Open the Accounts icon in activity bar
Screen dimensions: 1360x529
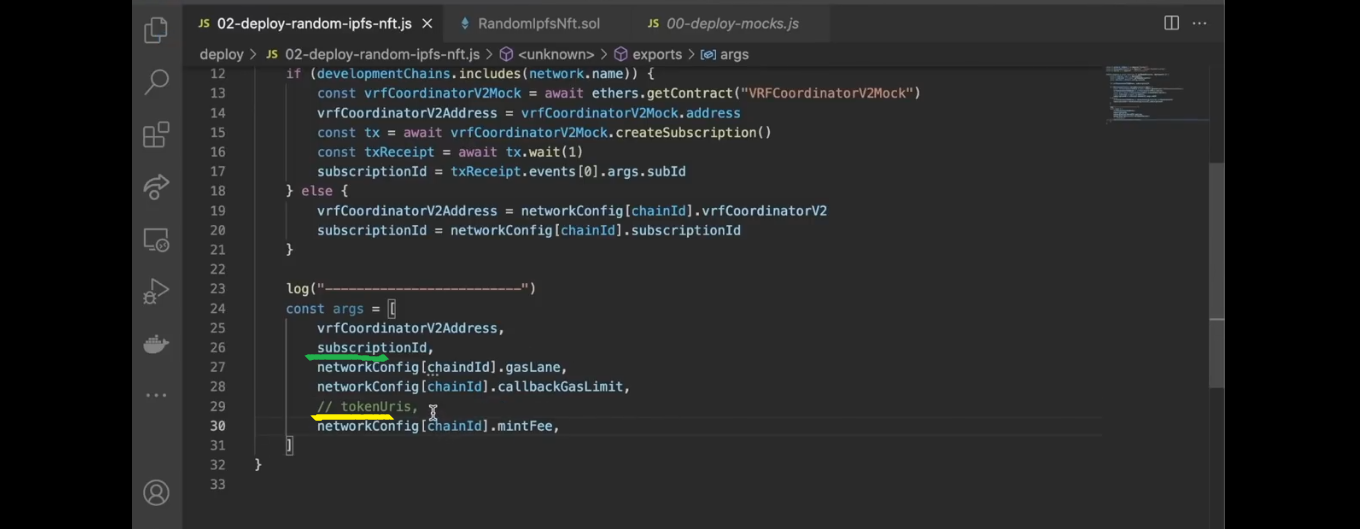156,492
